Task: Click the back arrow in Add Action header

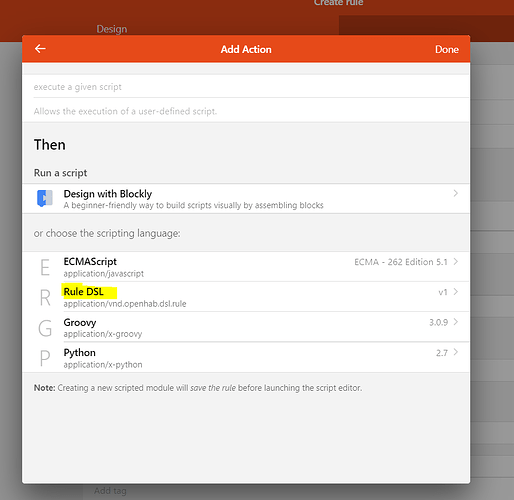Action: coord(40,49)
